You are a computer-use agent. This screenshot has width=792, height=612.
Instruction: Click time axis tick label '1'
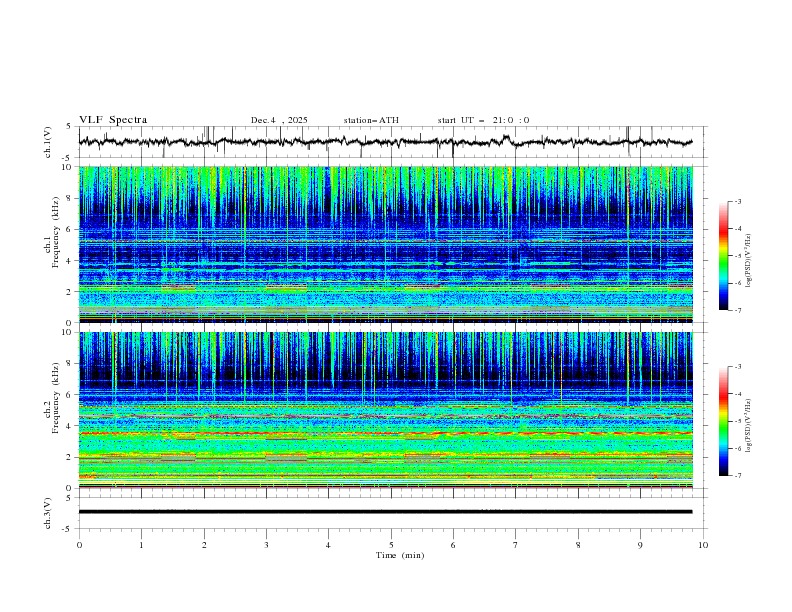click(141, 545)
